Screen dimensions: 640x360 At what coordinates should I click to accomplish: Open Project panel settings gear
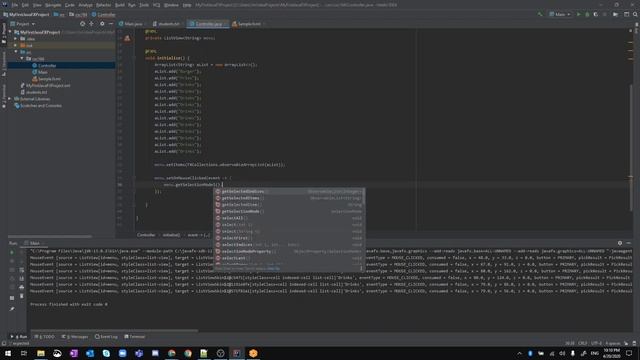pos(102,24)
